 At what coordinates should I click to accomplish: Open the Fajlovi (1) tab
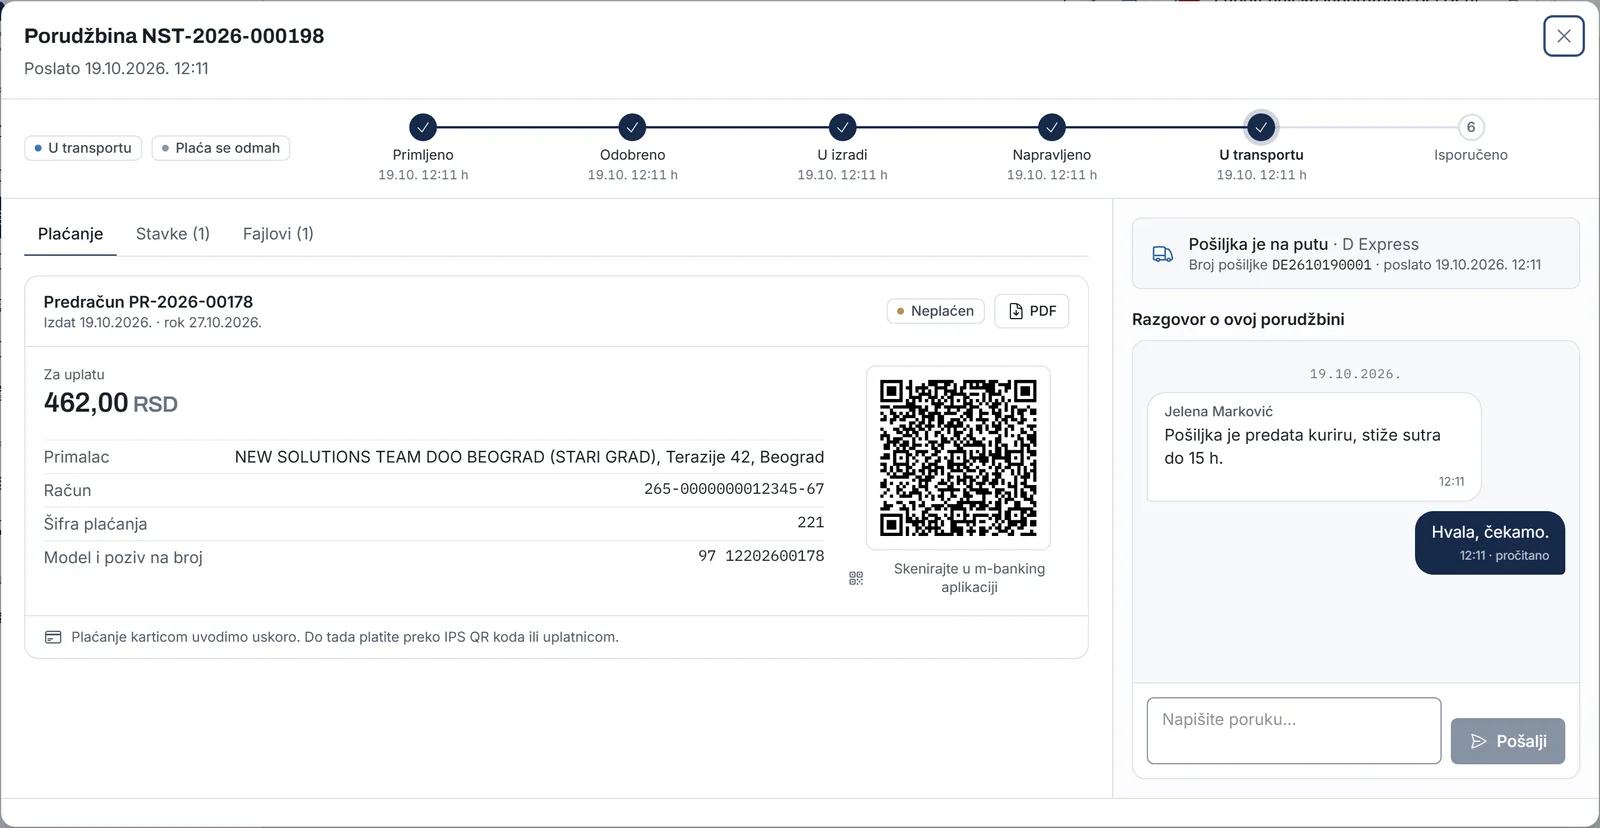pyautogui.click(x=278, y=234)
